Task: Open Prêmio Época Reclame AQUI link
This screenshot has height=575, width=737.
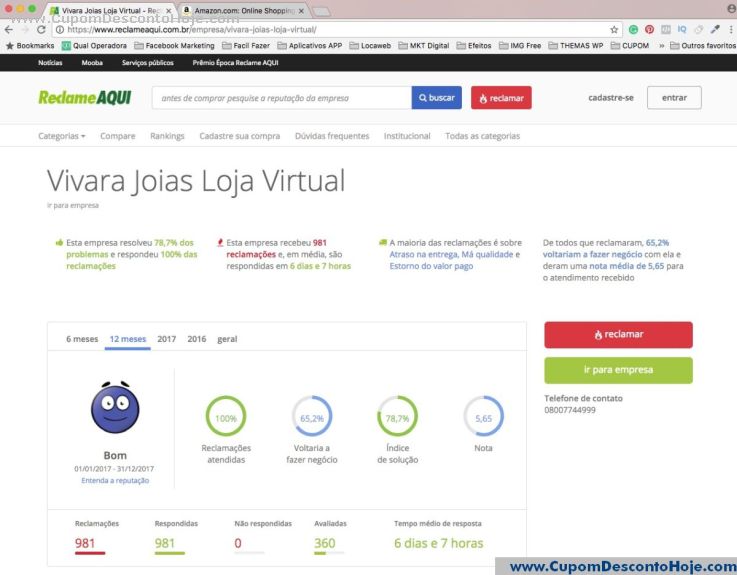Action: (235, 63)
